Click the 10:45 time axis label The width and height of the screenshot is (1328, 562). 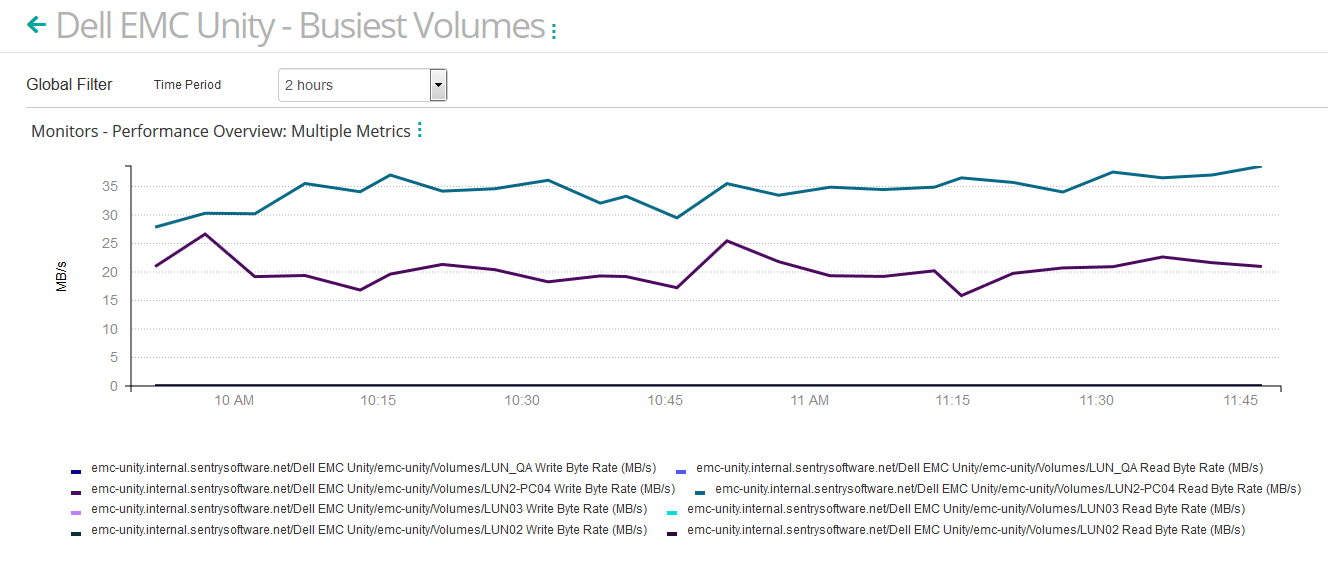pos(665,400)
